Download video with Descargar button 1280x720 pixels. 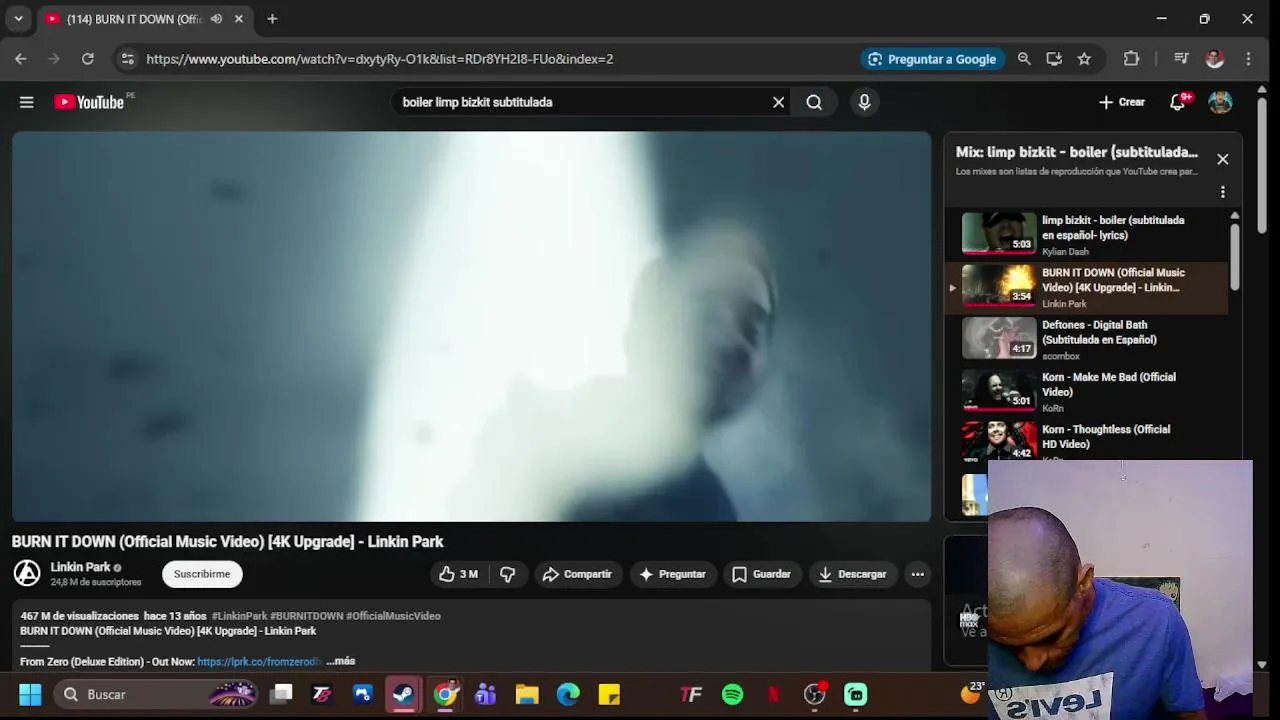(x=852, y=574)
